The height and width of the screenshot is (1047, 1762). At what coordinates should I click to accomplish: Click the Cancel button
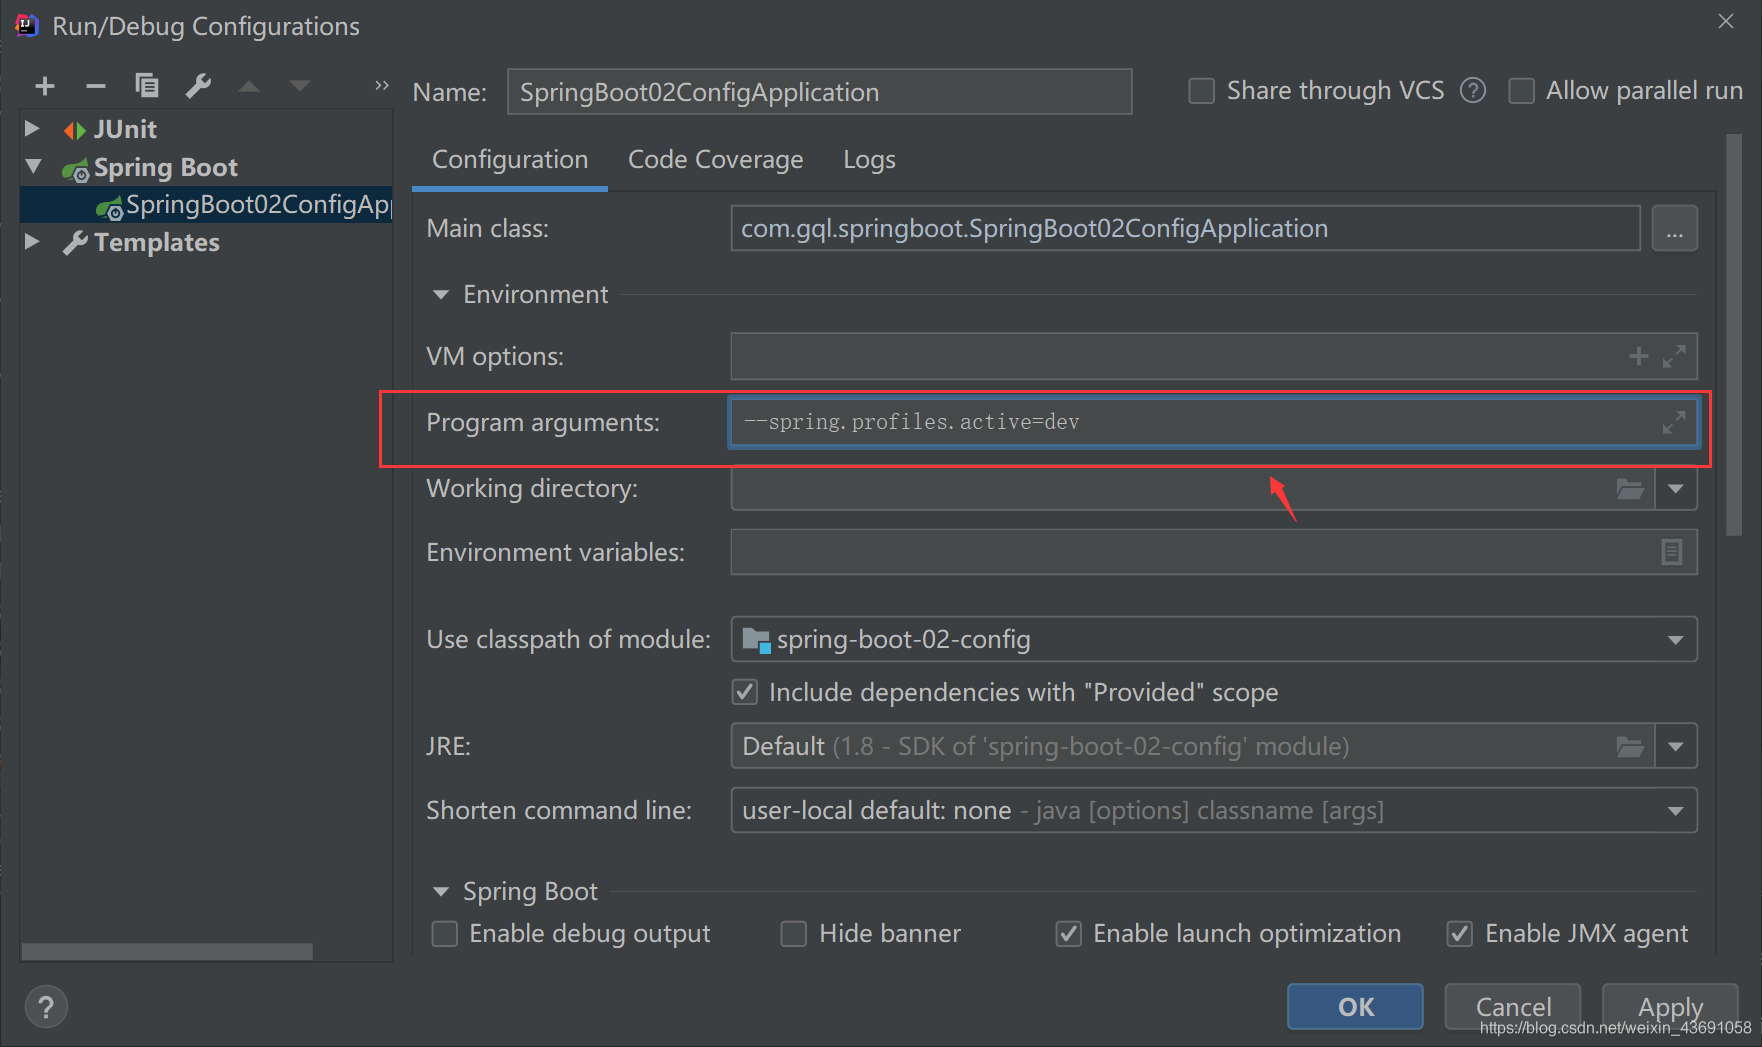(x=1513, y=1006)
